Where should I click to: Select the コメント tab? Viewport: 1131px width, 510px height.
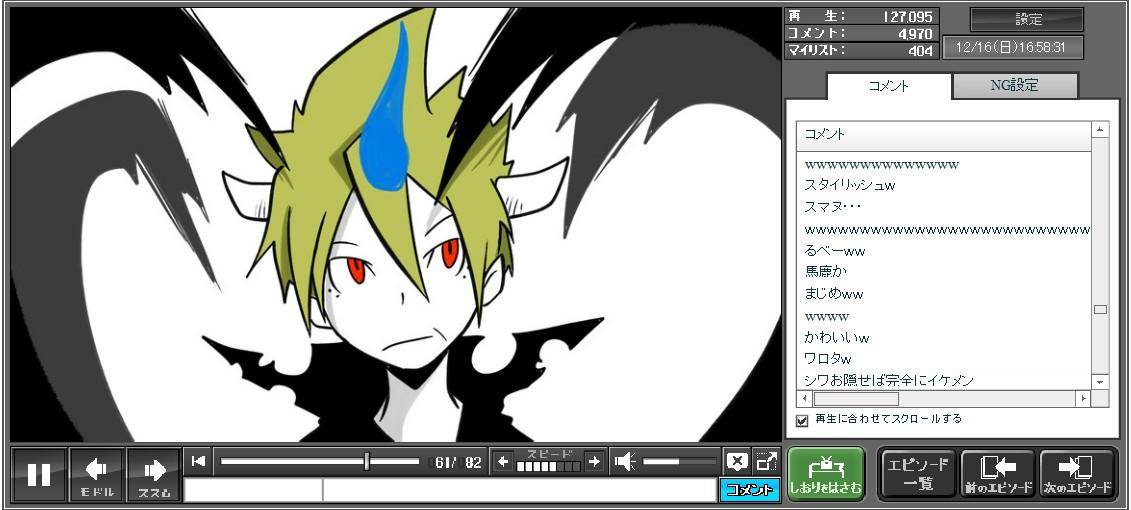888,86
